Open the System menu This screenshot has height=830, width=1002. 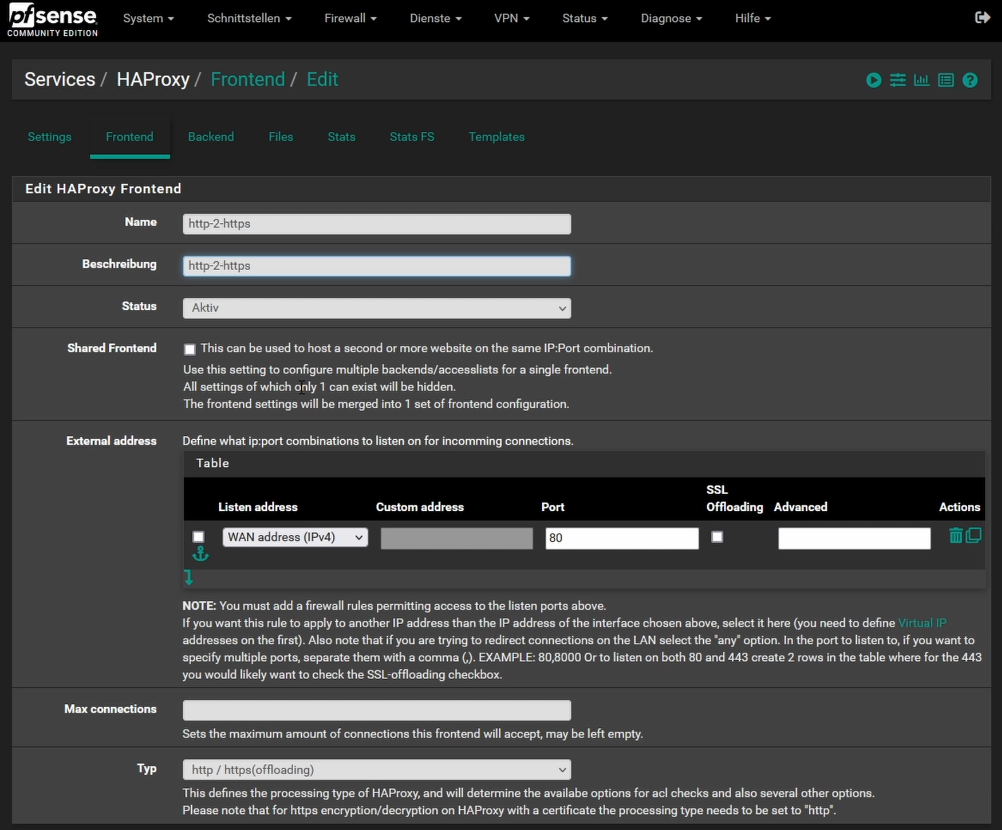tap(148, 18)
